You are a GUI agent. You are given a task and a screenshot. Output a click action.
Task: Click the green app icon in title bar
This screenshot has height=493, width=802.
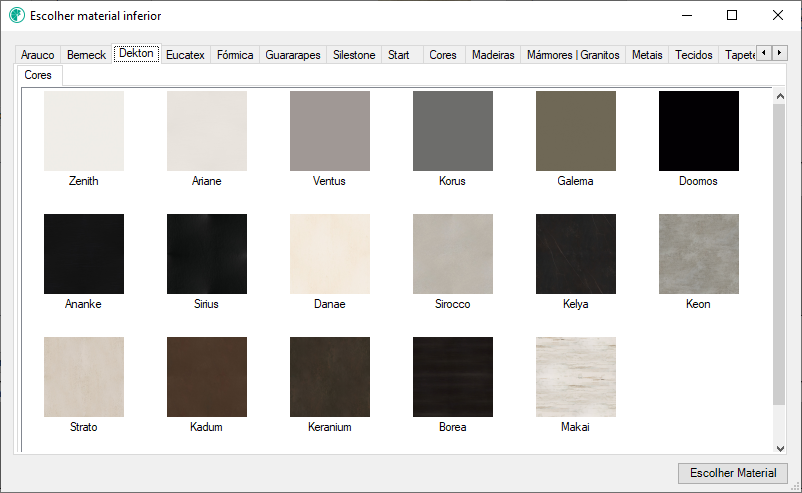17,15
